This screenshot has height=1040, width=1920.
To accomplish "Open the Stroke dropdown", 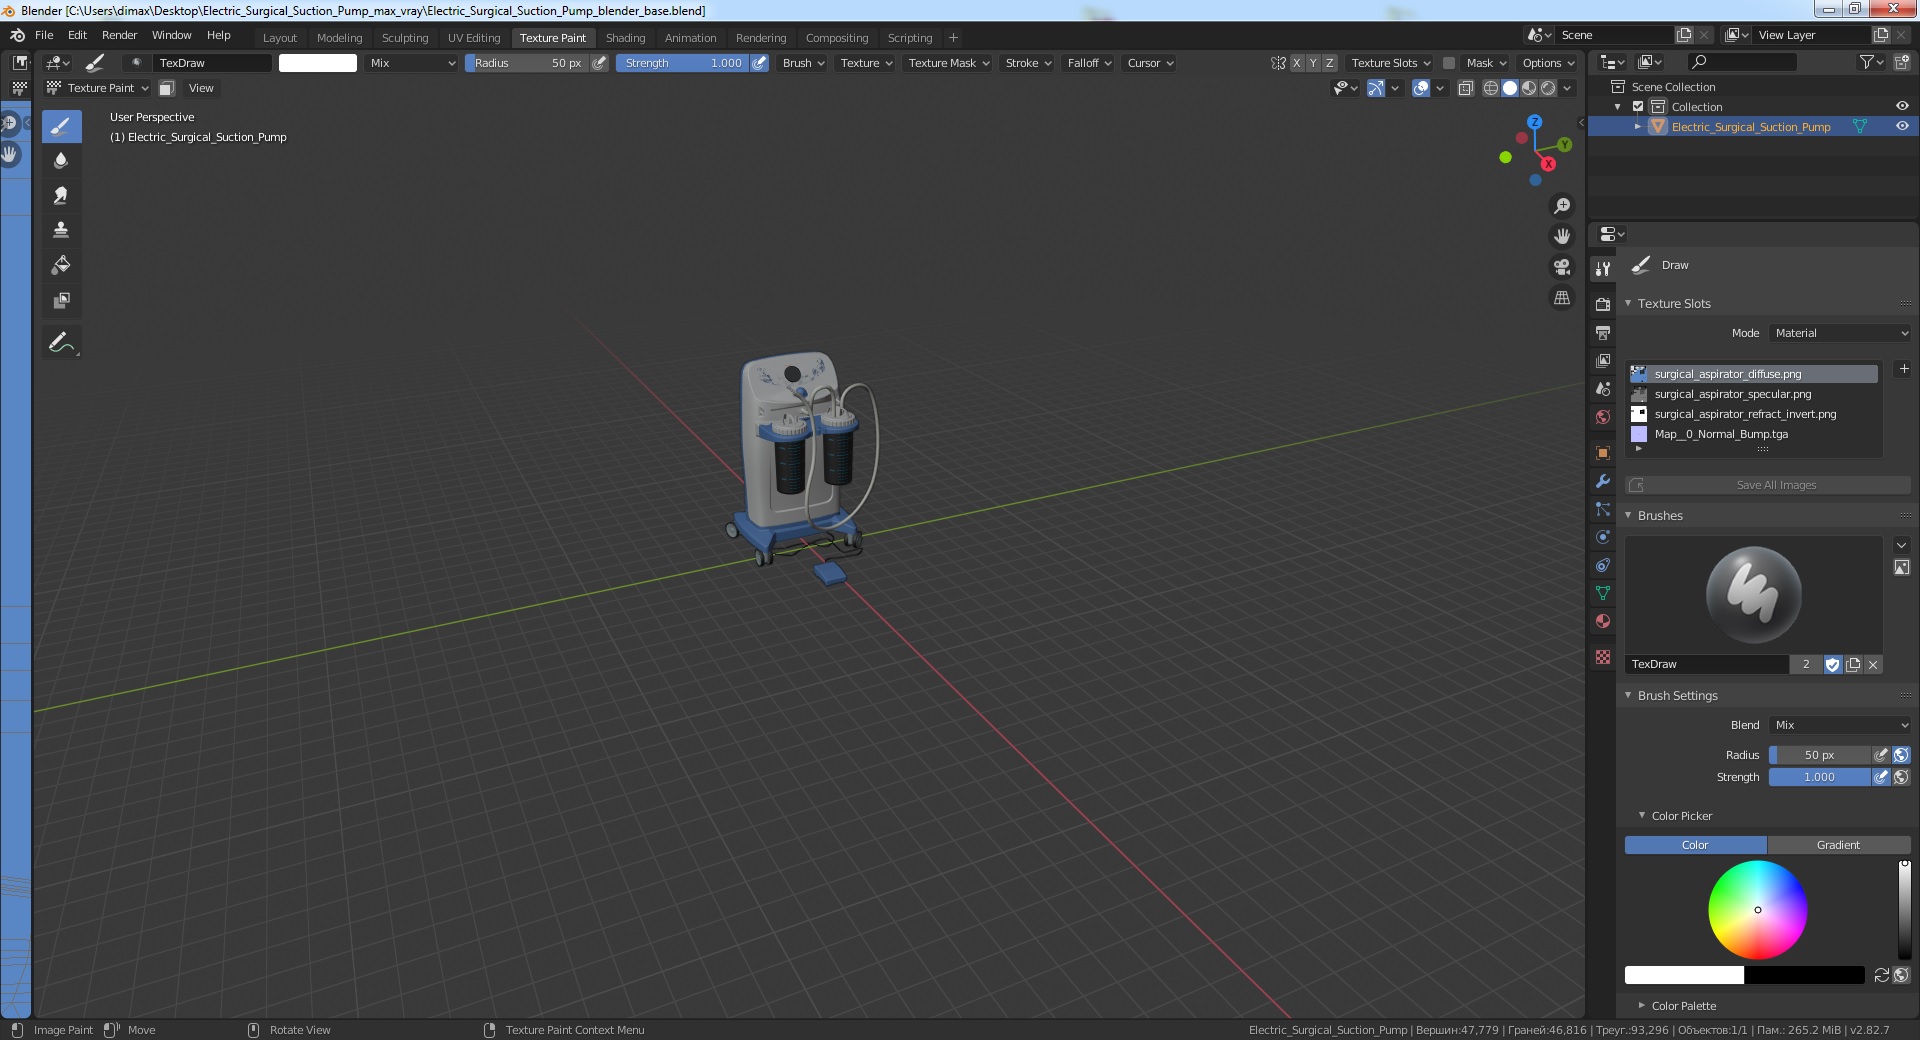I will click(x=1027, y=63).
